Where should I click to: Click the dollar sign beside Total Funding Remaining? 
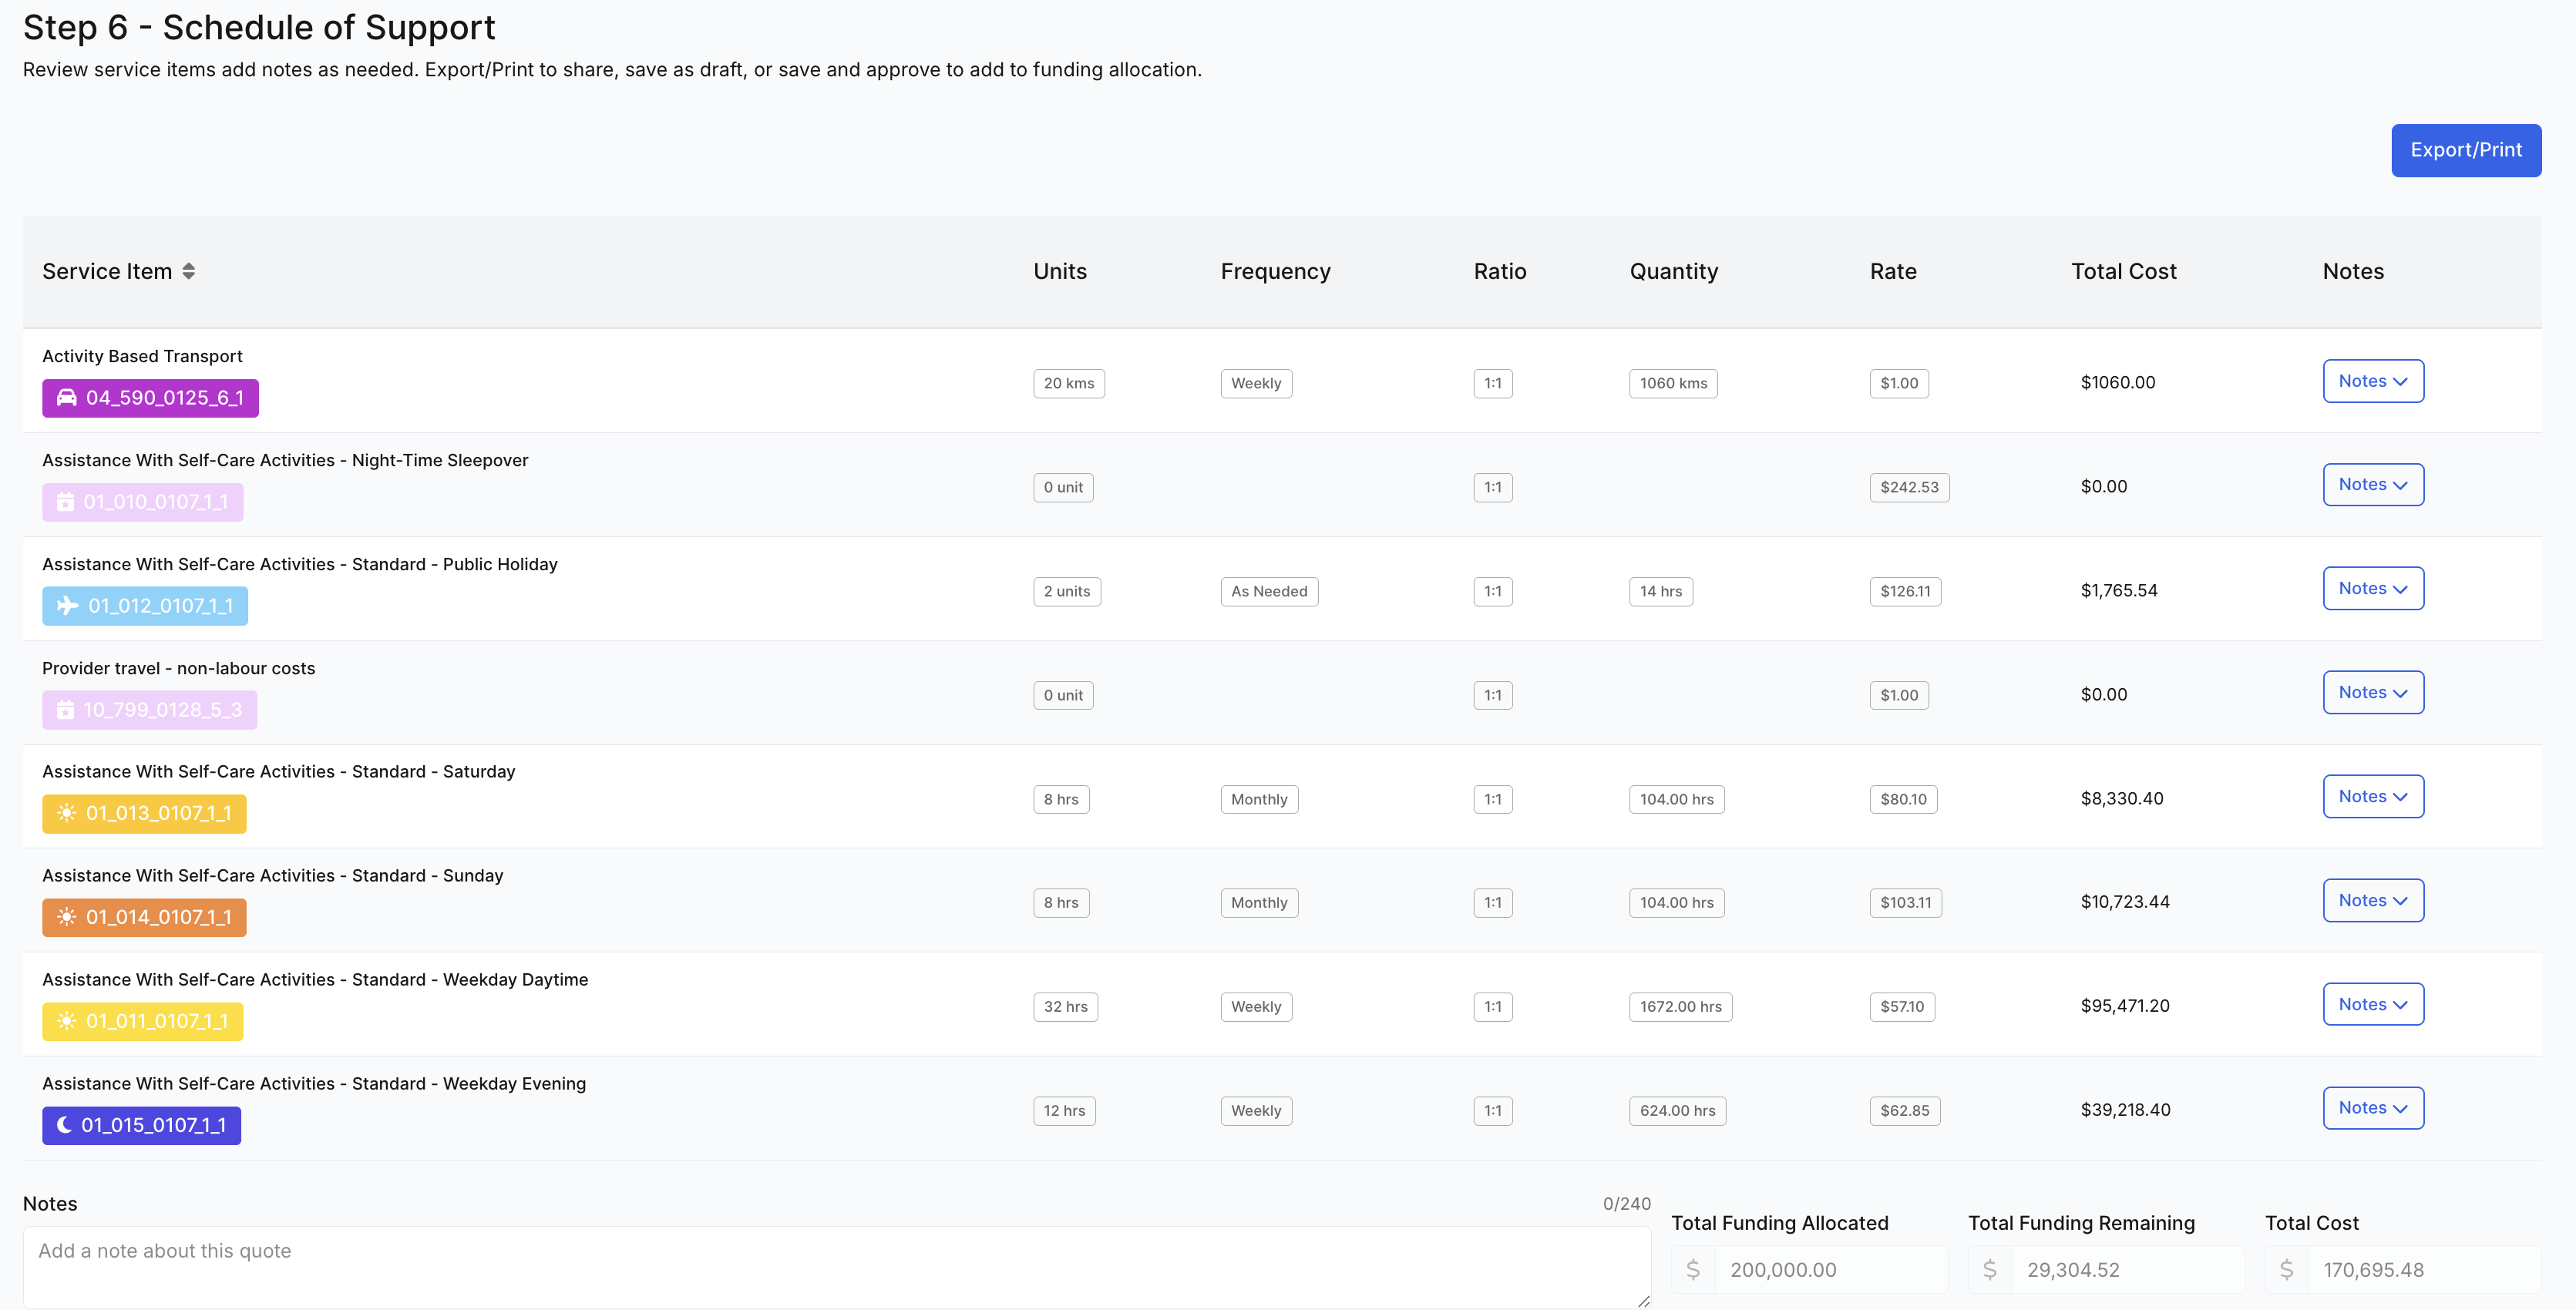pyautogui.click(x=1990, y=1269)
